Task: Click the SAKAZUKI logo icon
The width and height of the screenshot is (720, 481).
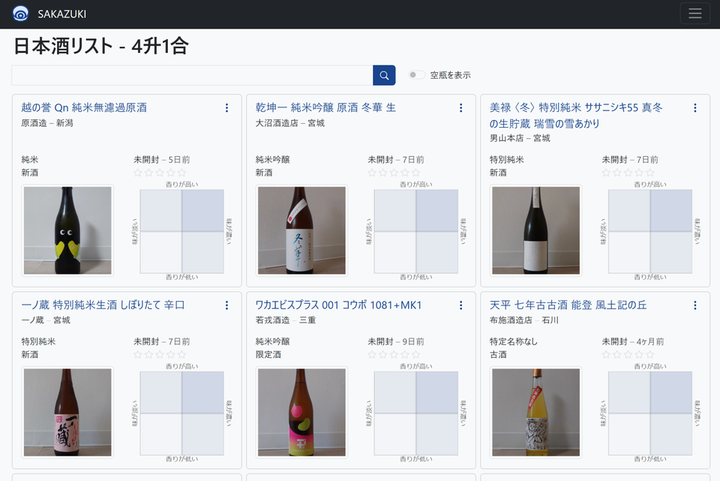Action: coord(21,14)
